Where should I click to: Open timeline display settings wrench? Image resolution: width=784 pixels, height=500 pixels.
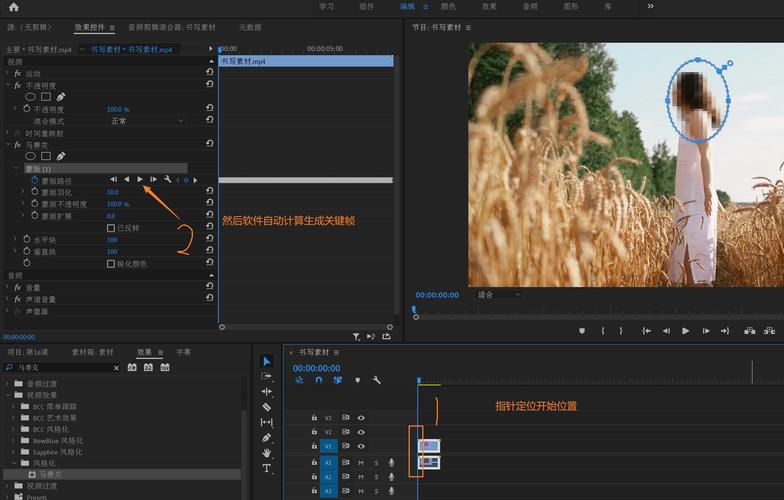point(376,380)
